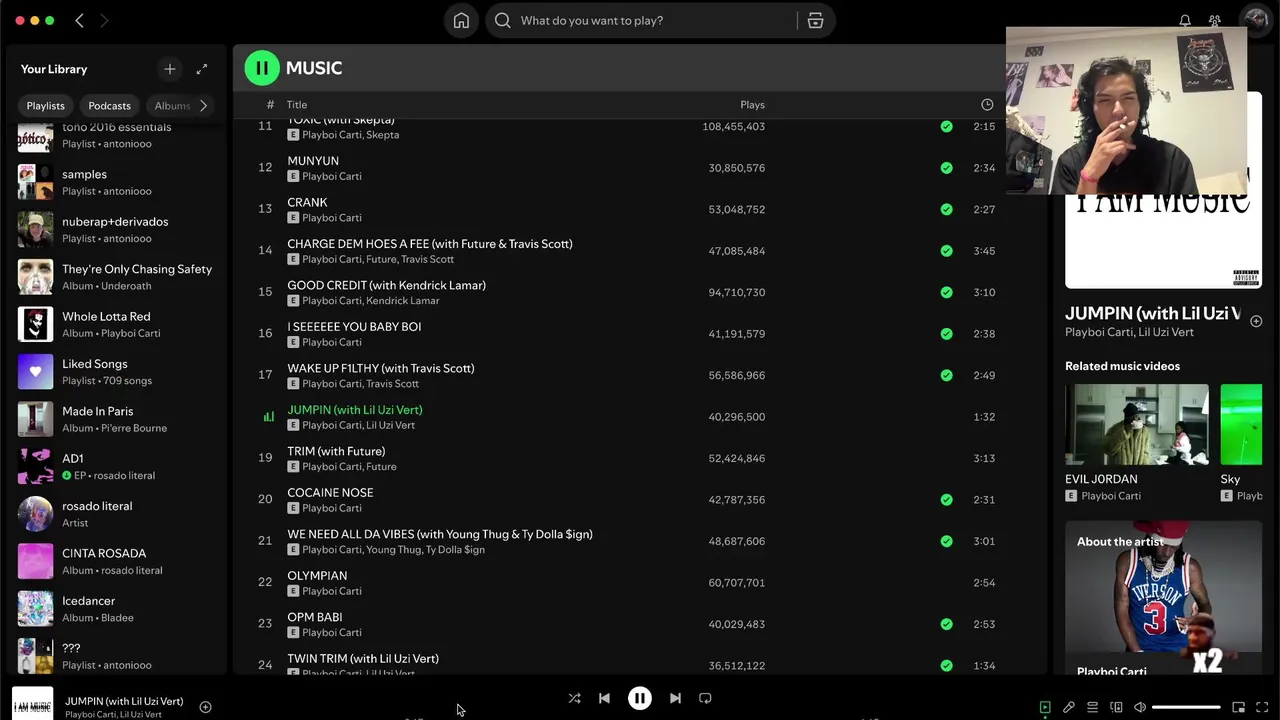Open Whole Lotta Red album in library

118,324
